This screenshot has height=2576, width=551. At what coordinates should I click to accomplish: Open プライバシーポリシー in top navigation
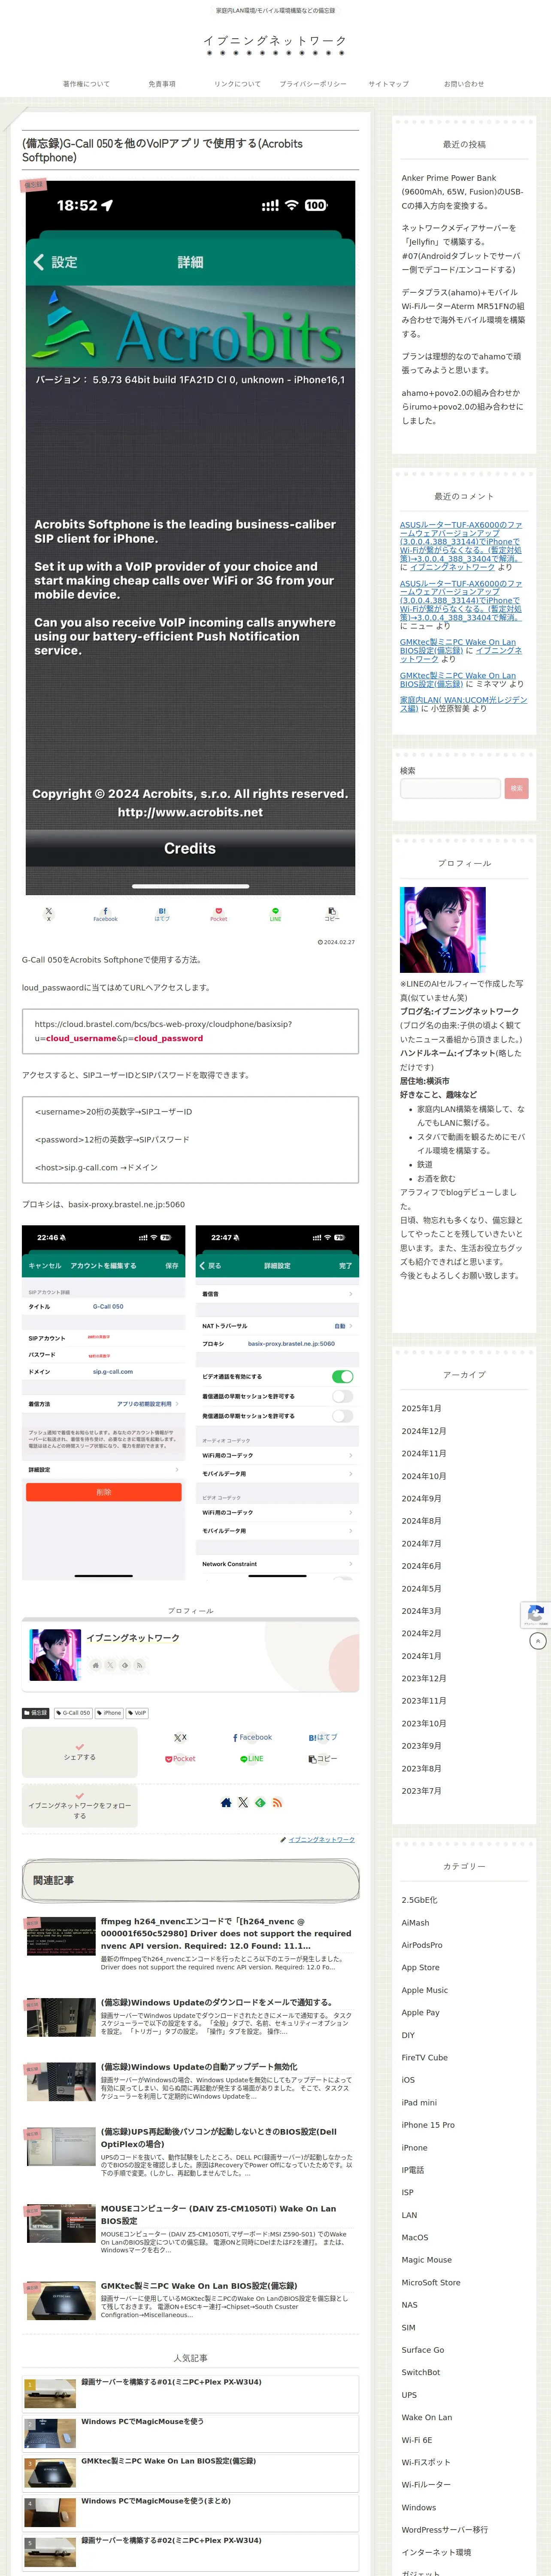pos(313,84)
